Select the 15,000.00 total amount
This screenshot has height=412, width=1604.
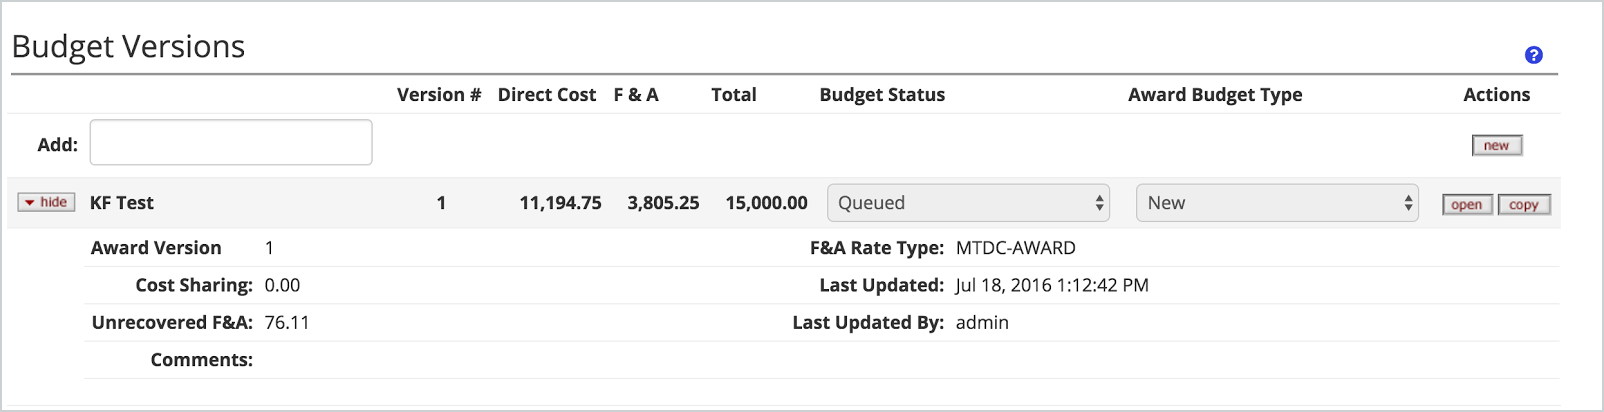[767, 203]
